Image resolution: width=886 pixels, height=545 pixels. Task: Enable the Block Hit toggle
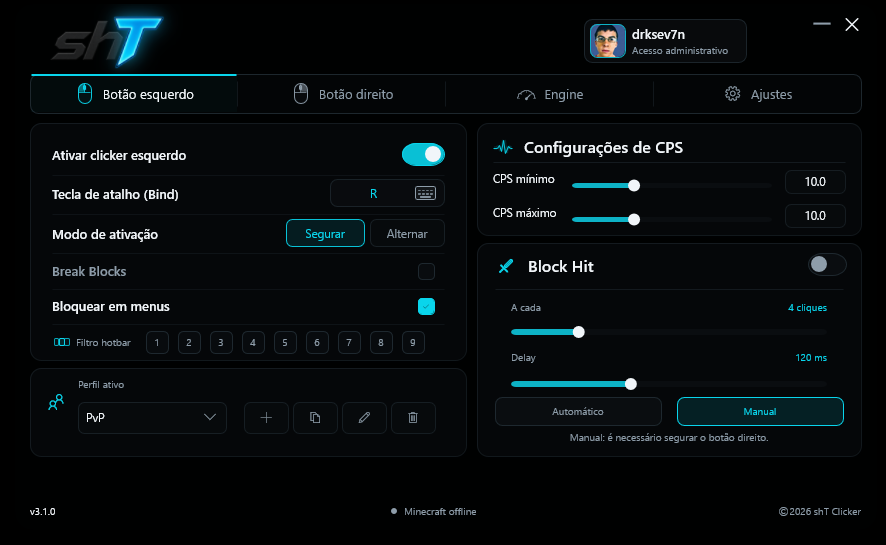point(827,264)
